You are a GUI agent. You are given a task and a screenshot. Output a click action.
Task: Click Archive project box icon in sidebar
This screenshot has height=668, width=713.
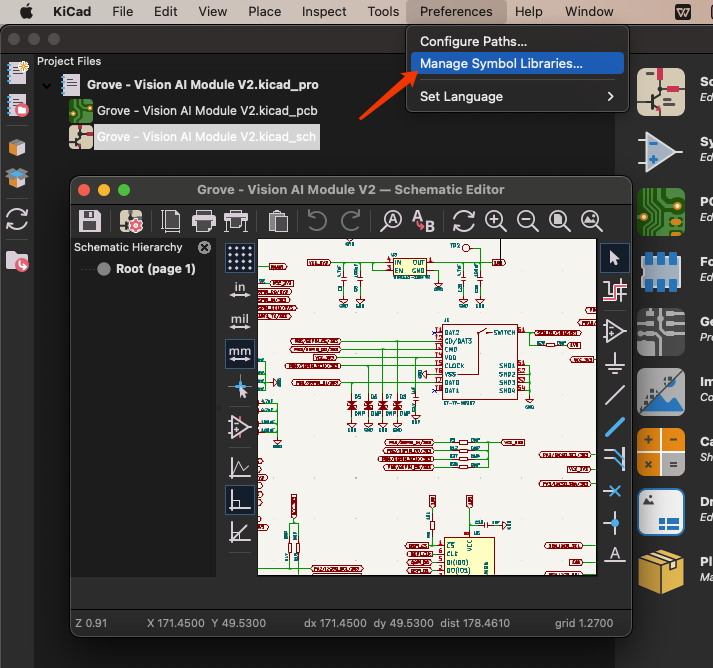(x=17, y=147)
